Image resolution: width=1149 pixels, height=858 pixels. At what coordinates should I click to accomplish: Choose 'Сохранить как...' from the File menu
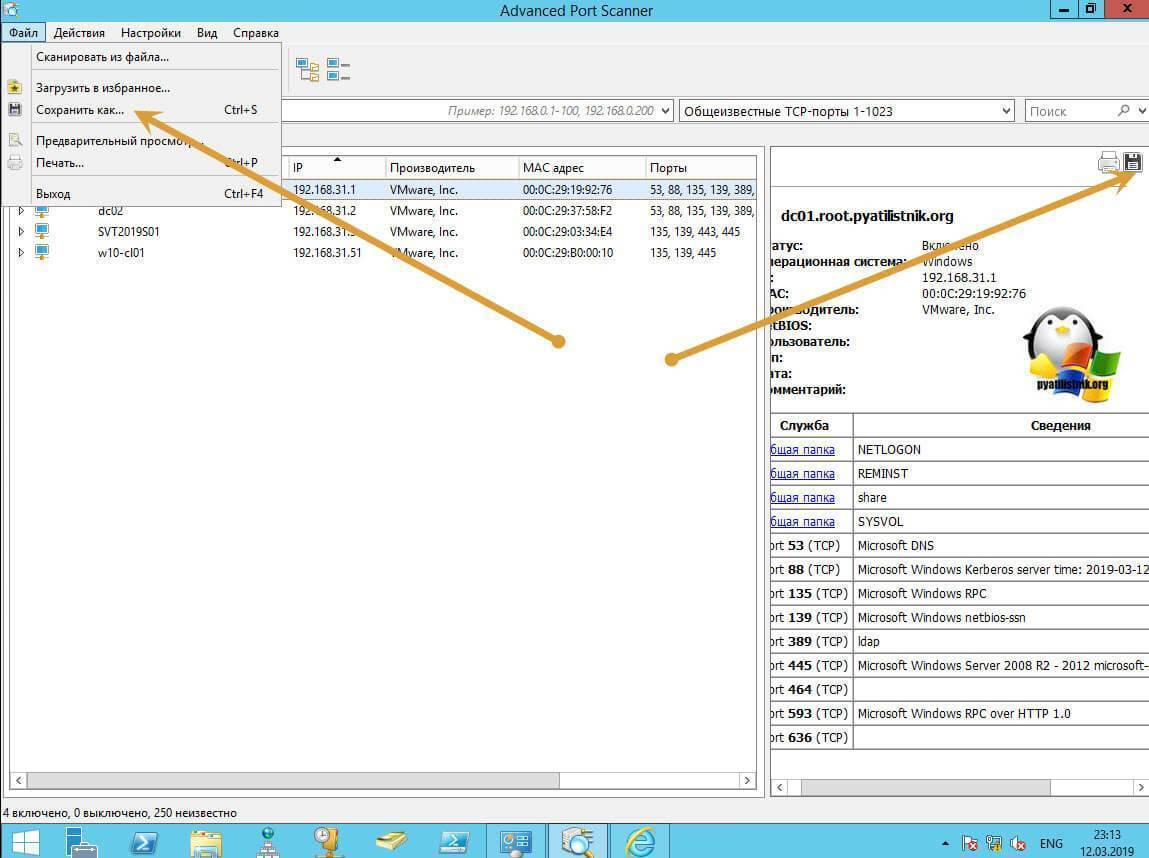80,110
